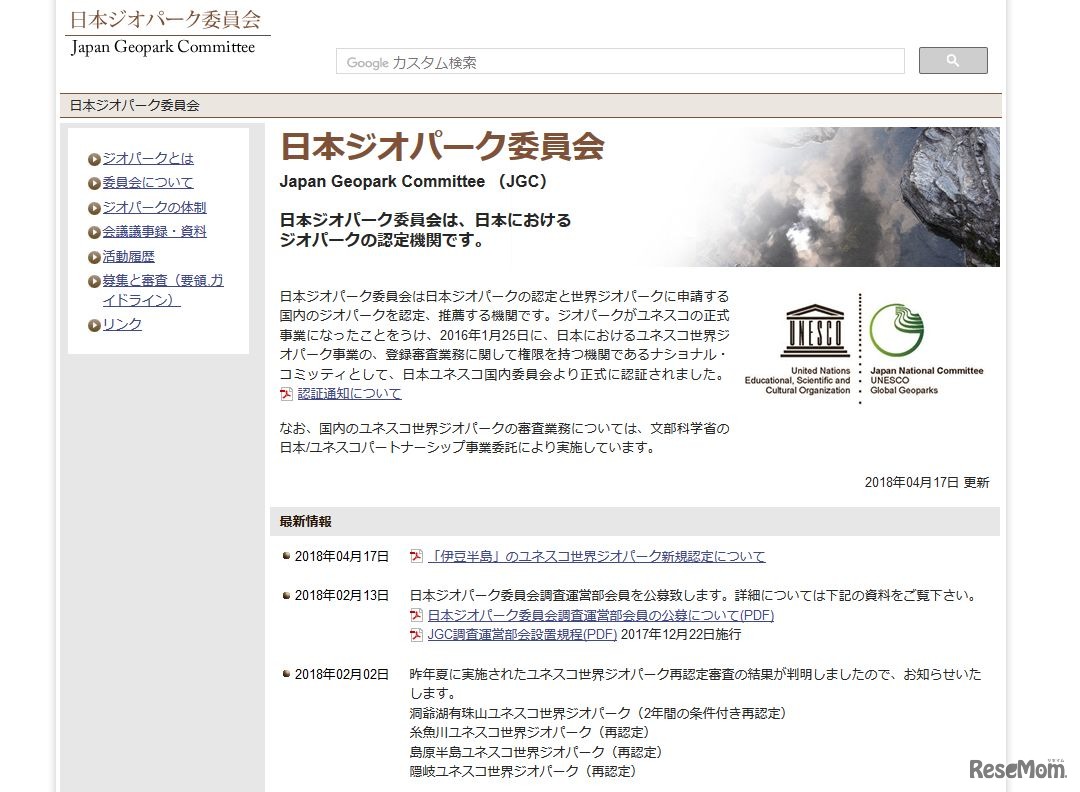Click the 糸魚川ユネスコ世界ジオパーク（再認定） line
Image resolution: width=1080 pixels, height=792 pixels.
(530, 733)
